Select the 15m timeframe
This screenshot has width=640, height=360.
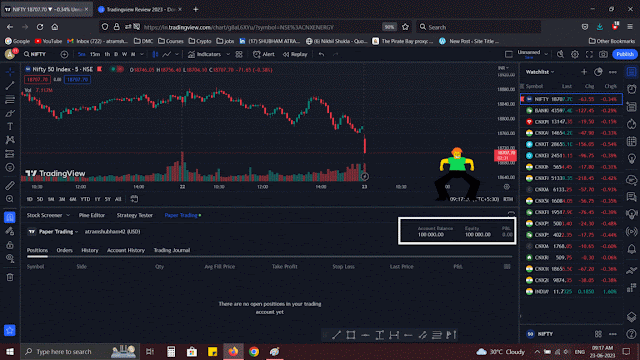pyautogui.click(x=95, y=54)
